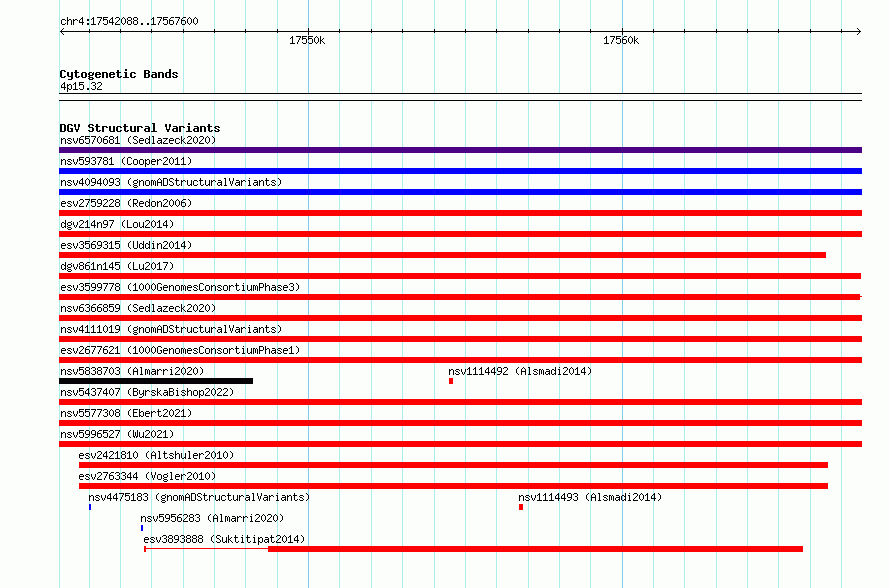
Task: Click the nsv6570681 (Sedlazeck2020) variant label
Action: pyautogui.click(x=138, y=140)
